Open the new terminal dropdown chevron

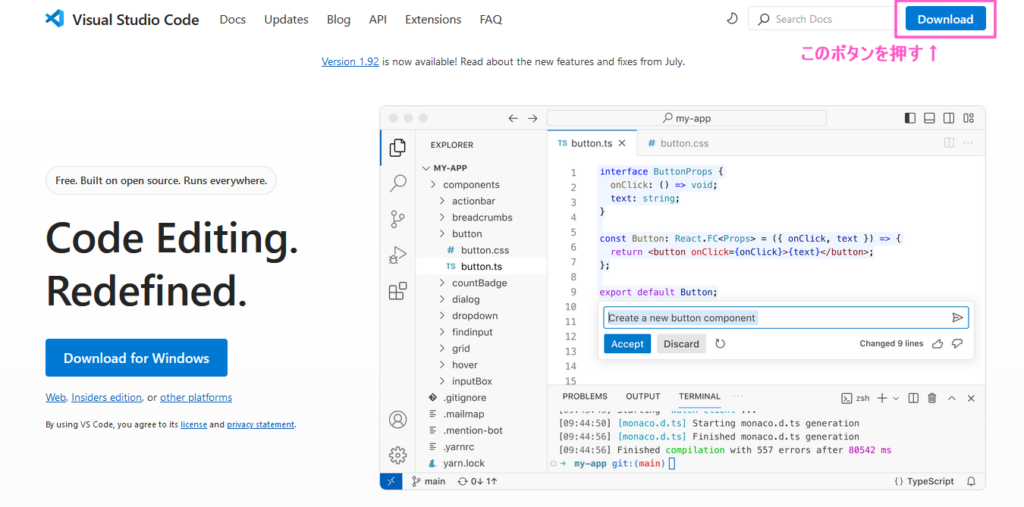895,398
